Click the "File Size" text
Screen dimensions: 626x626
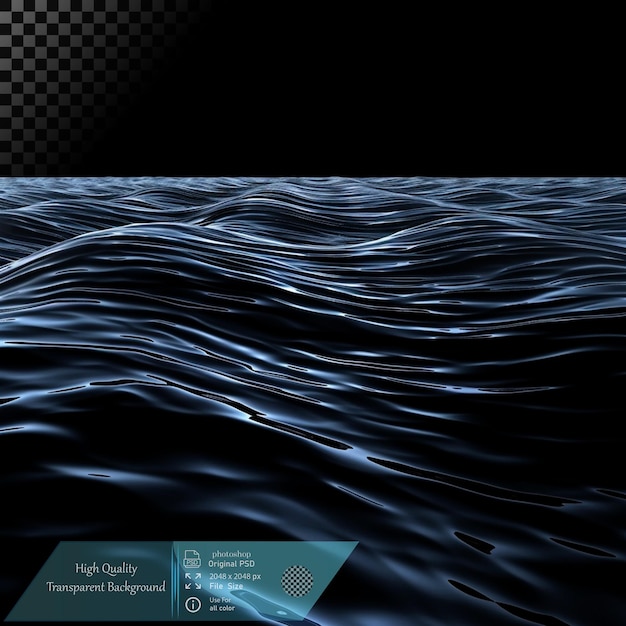click(x=226, y=586)
